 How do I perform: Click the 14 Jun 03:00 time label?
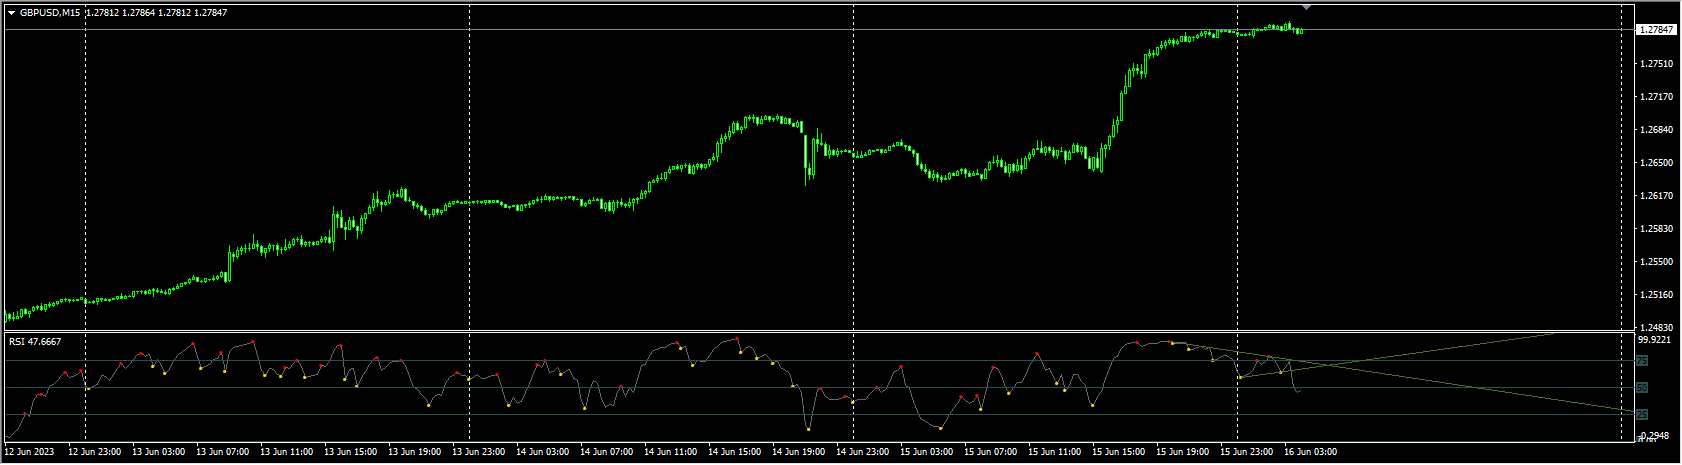[x=543, y=453]
